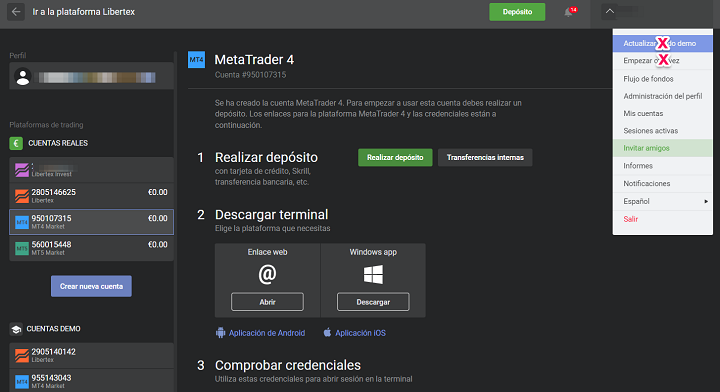Click the Descargar terminal heading

[x=271, y=215]
